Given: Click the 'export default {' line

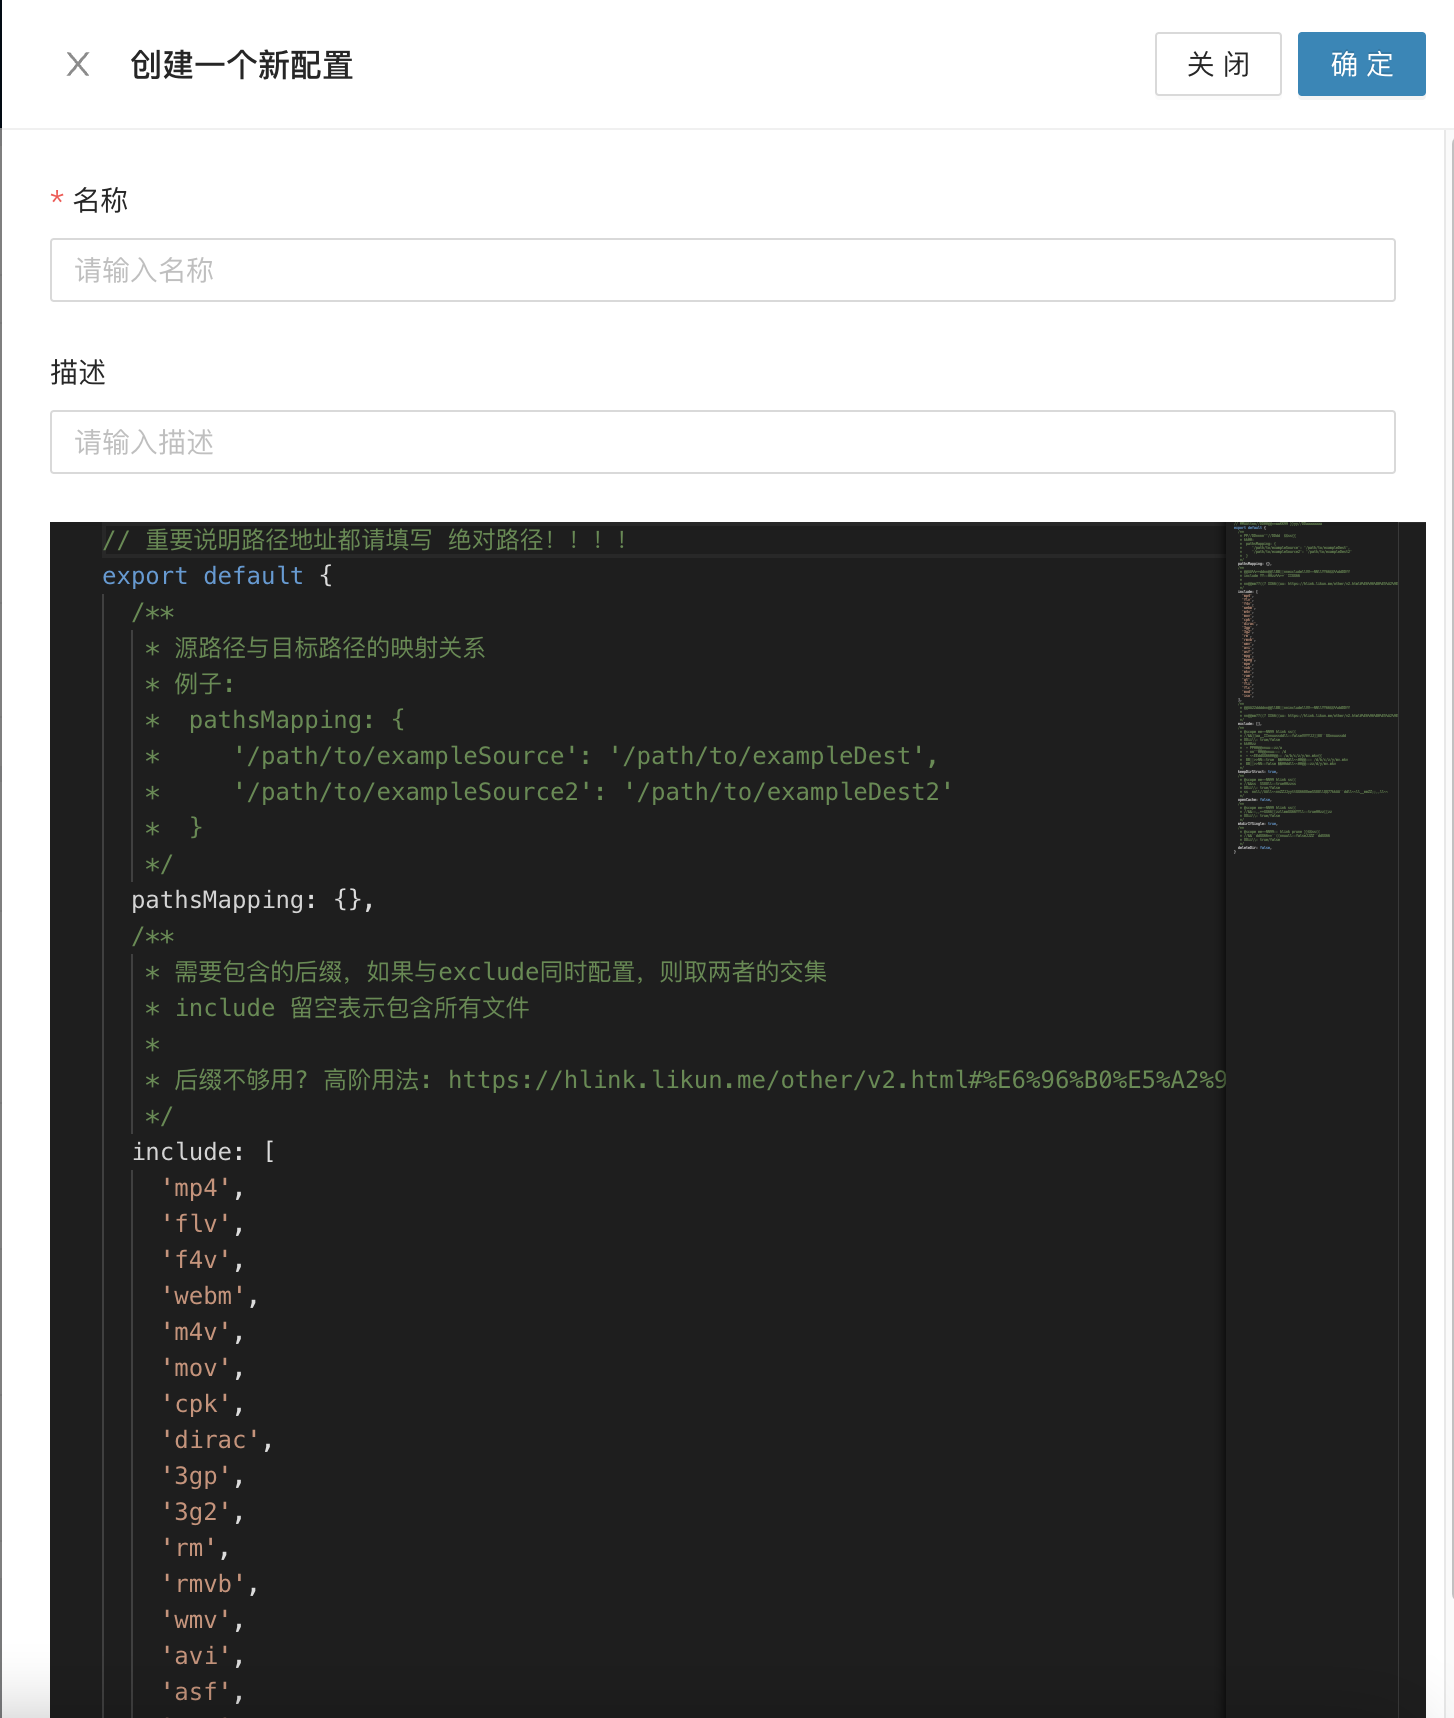Looking at the screenshot, I should 217,576.
